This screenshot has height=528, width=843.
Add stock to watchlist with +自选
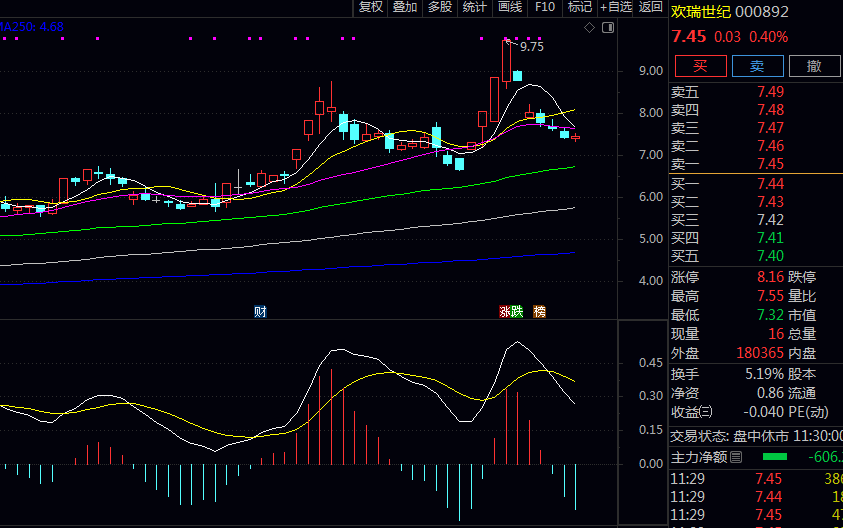coord(615,7)
